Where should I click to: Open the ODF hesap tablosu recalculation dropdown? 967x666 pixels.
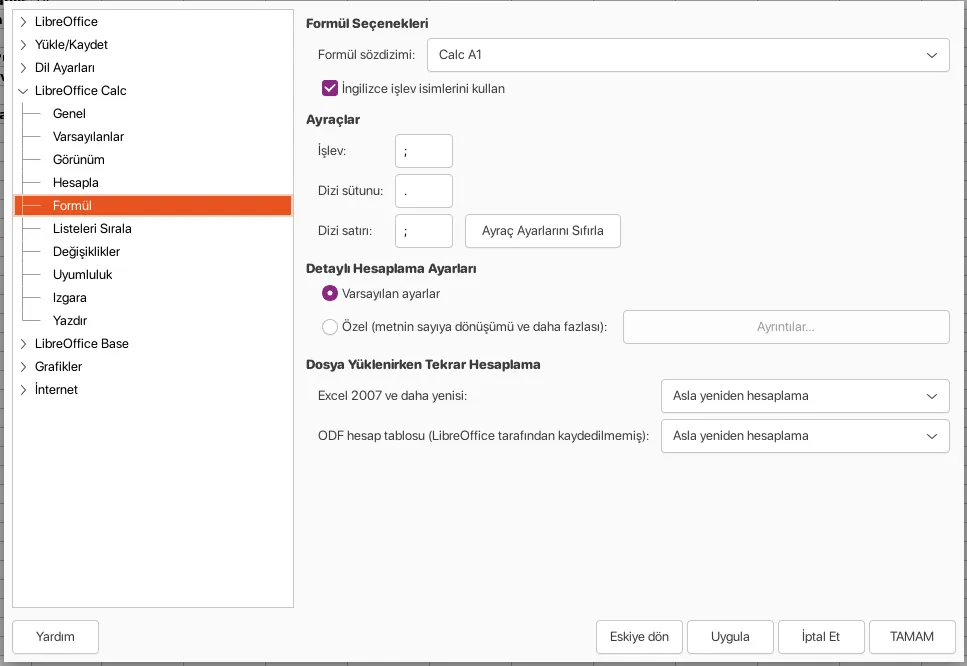point(804,436)
